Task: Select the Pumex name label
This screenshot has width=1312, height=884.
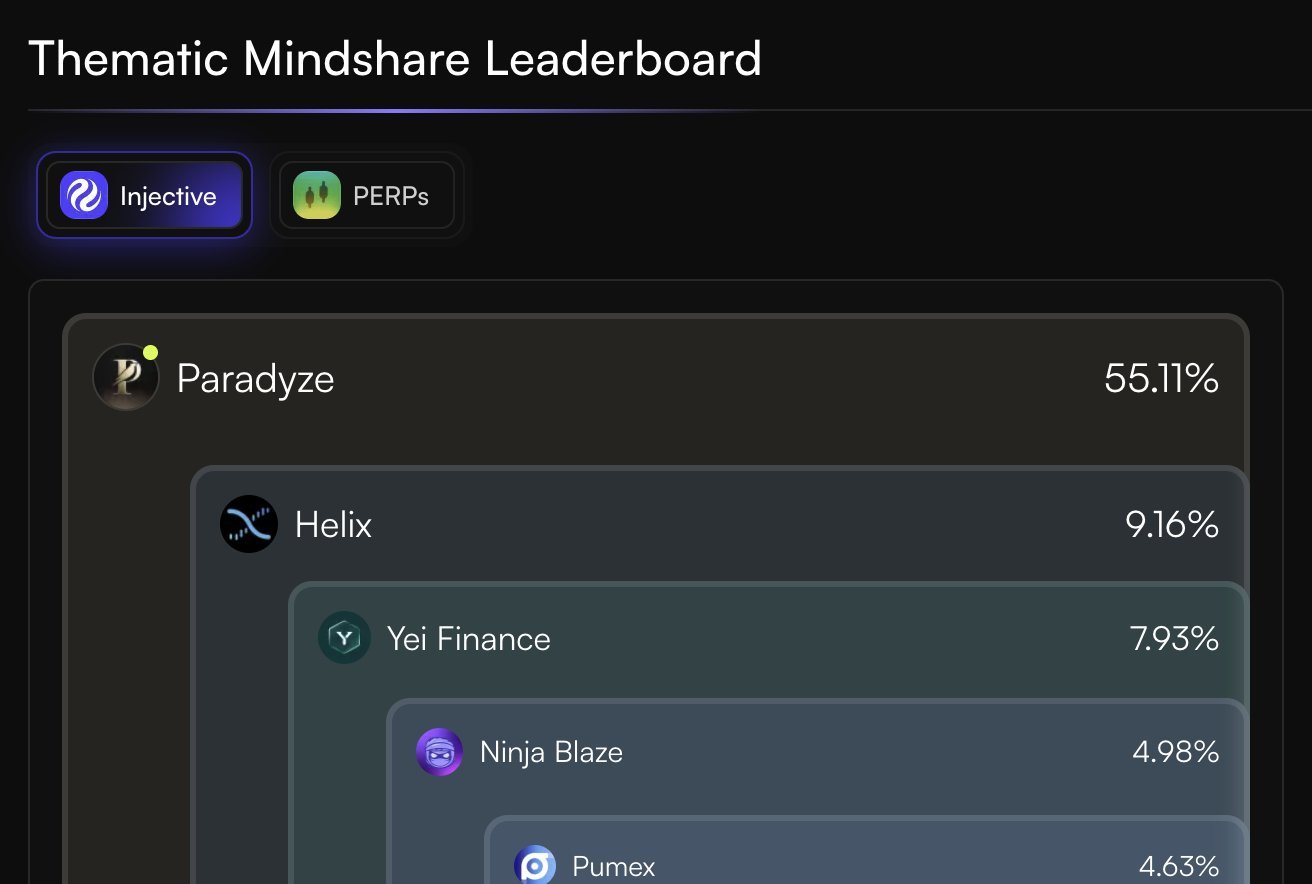Action: [x=613, y=866]
